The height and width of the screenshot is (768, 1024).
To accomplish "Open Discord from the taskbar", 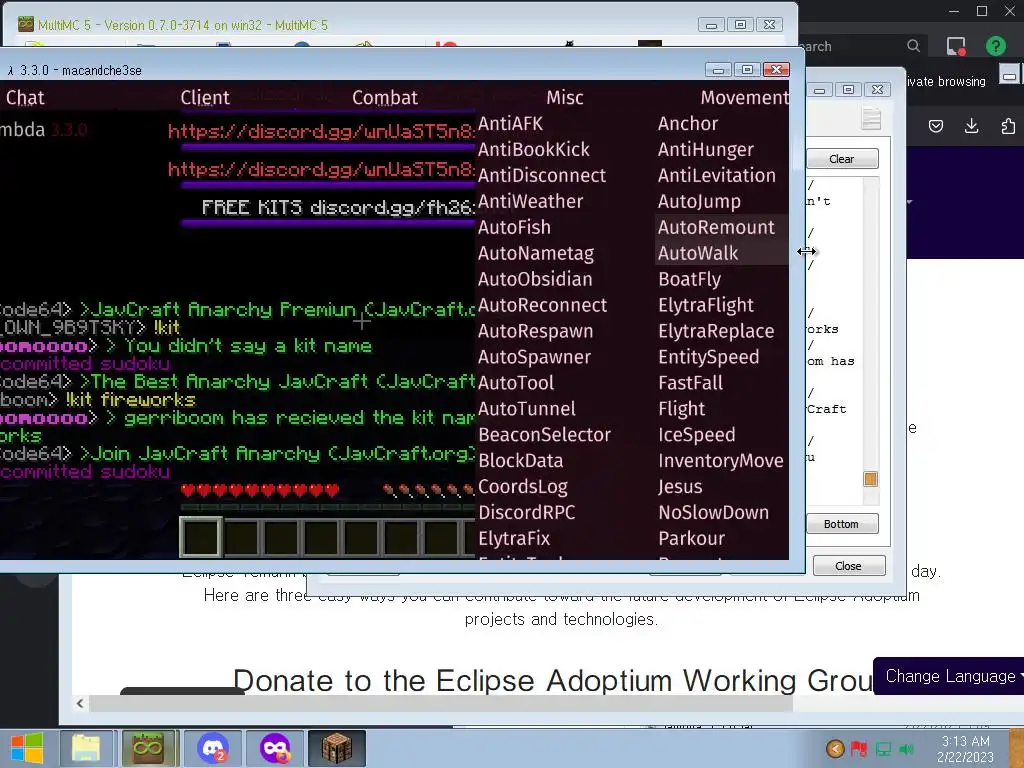I will point(213,748).
